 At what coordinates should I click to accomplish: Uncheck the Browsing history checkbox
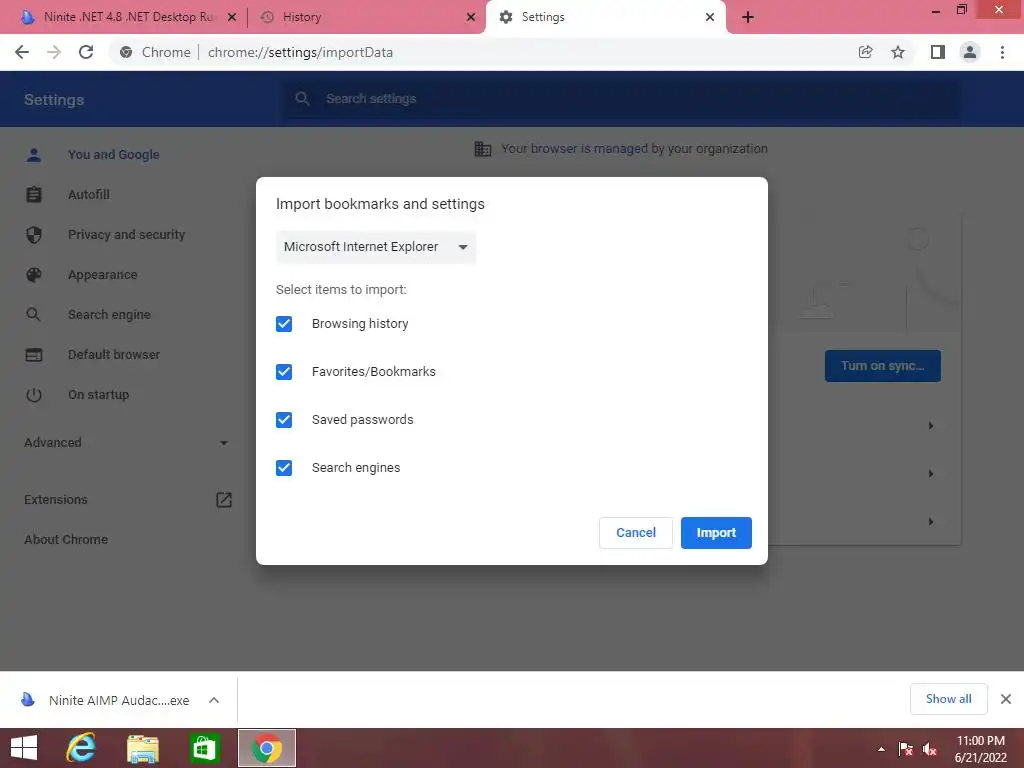[284, 324]
